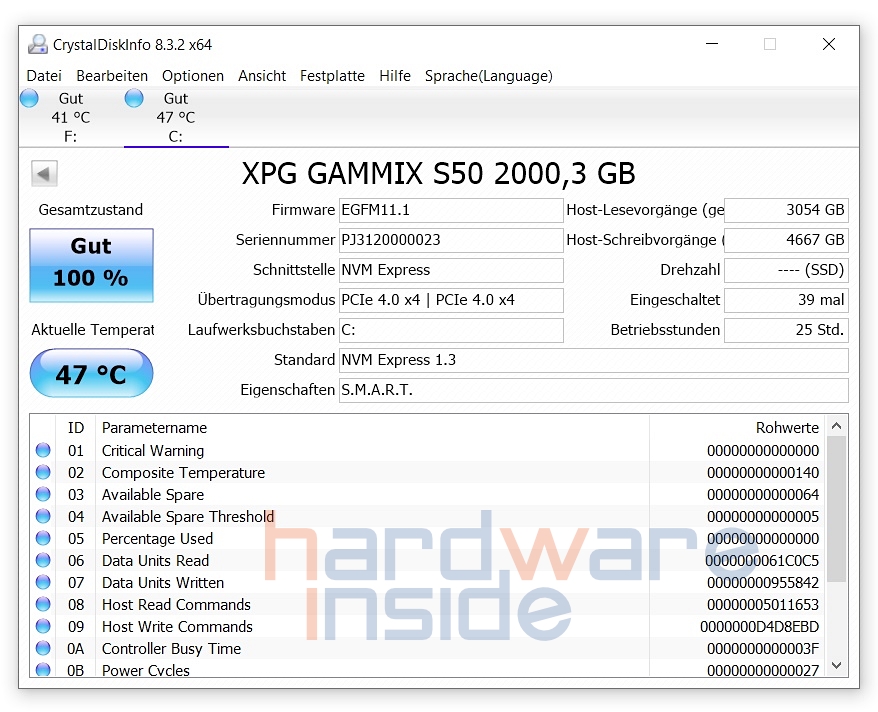The image size is (878, 712).
Task: Click the status icon beside Host Write Commands
Action: (43, 627)
